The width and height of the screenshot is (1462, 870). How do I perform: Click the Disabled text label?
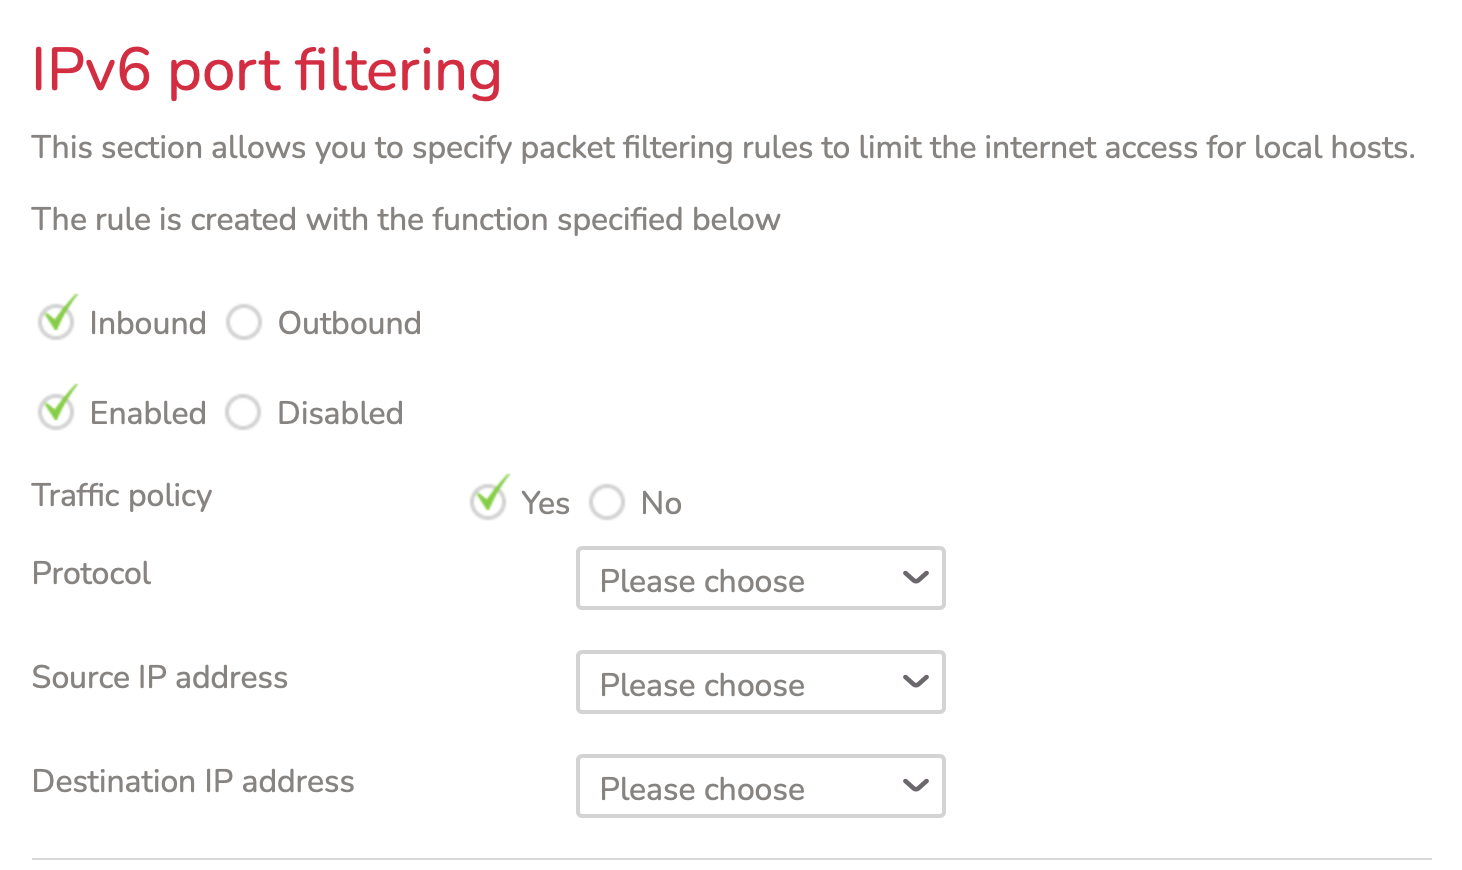pos(340,413)
